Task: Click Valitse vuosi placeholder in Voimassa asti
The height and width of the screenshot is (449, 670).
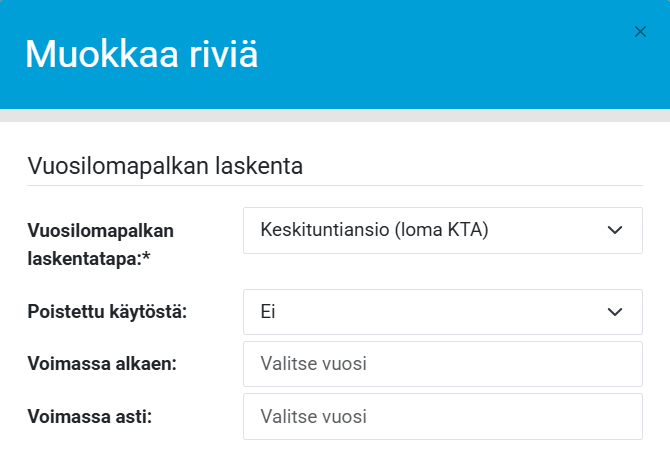Action: [x=313, y=416]
